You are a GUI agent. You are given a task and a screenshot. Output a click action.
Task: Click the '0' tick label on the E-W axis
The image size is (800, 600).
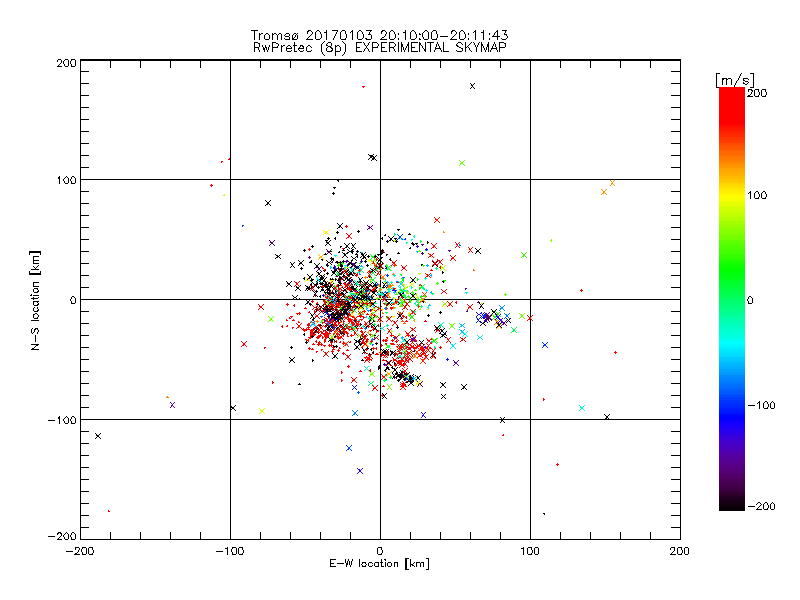(380, 551)
